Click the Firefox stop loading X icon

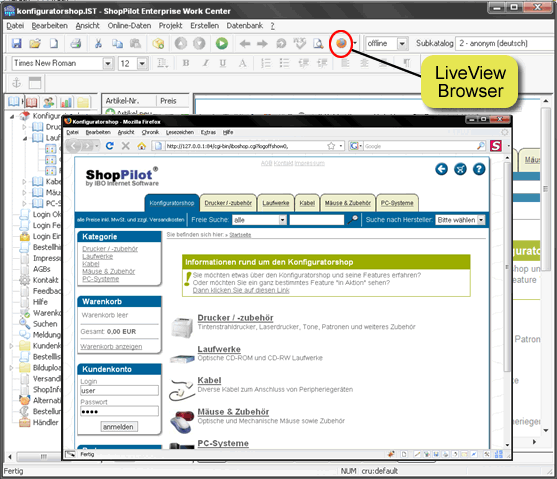[125, 146]
